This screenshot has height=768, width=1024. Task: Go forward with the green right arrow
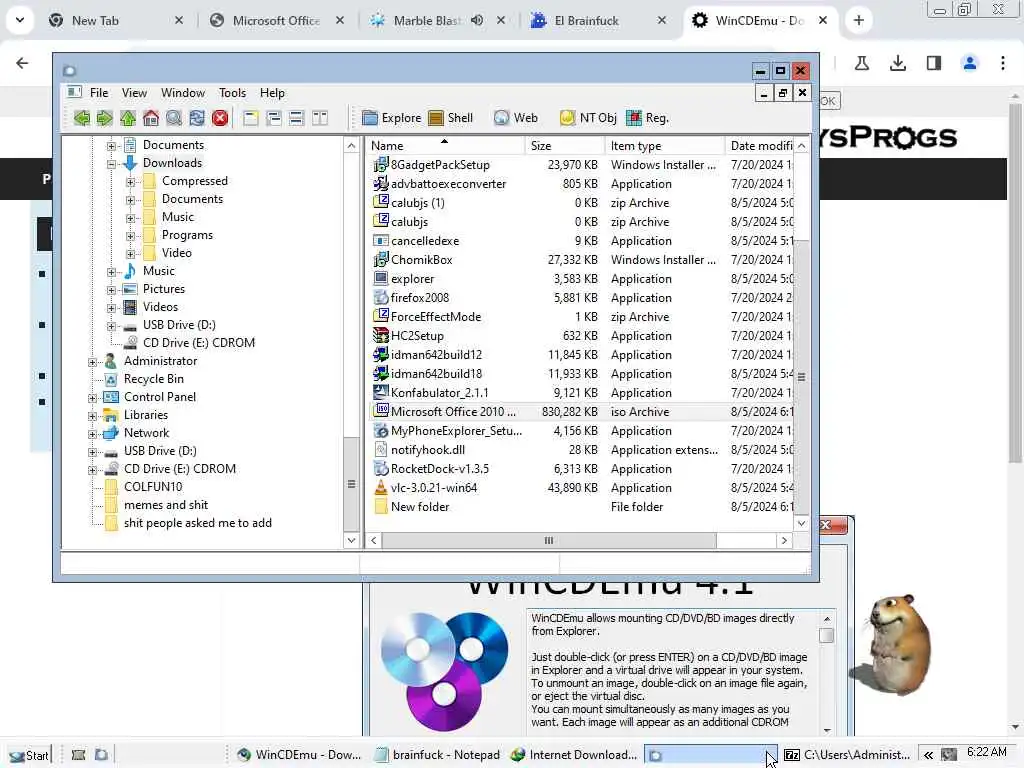click(104, 118)
